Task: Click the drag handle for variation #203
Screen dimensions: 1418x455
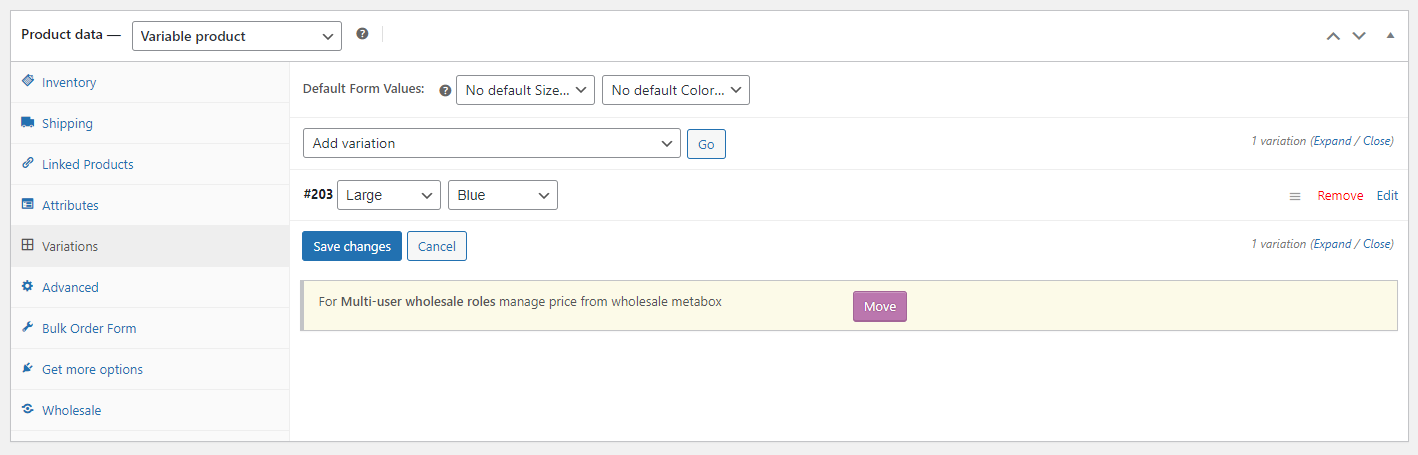Action: (x=1295, y=196)
